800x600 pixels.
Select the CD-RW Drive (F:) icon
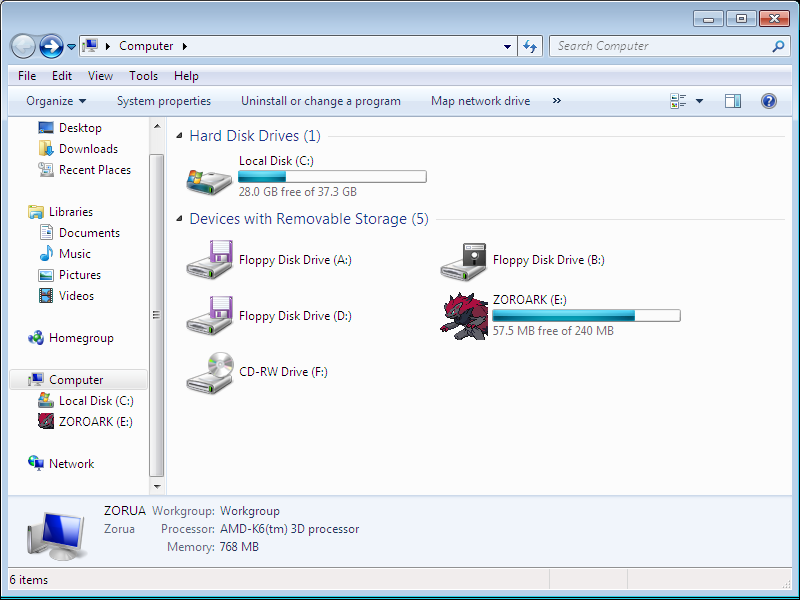coord(210,372)
